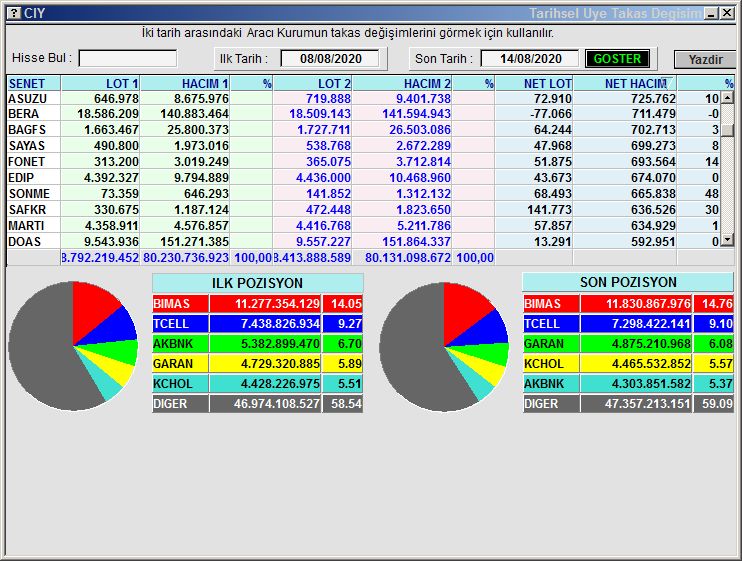Click gray DIGER swatch in SON POZISYON

click(x=551, y=404)
